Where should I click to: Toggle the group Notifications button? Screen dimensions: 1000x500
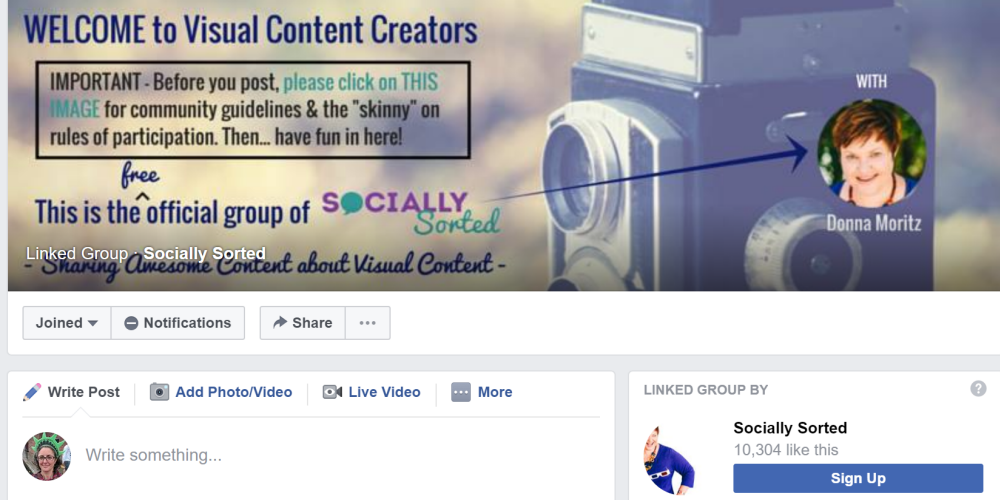pyautogui.click(x=178, y=323)
